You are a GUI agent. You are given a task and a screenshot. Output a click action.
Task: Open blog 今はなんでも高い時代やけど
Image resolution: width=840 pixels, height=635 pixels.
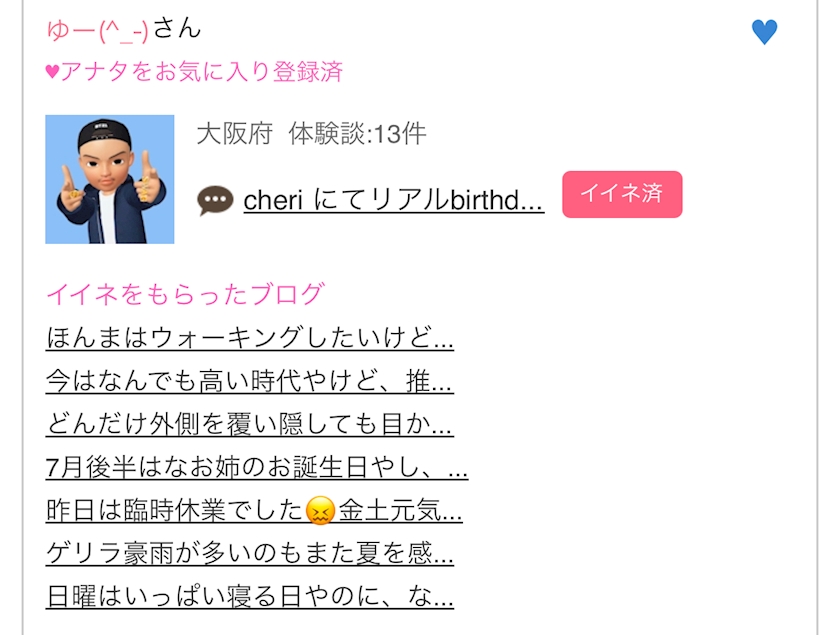point(250,381)
